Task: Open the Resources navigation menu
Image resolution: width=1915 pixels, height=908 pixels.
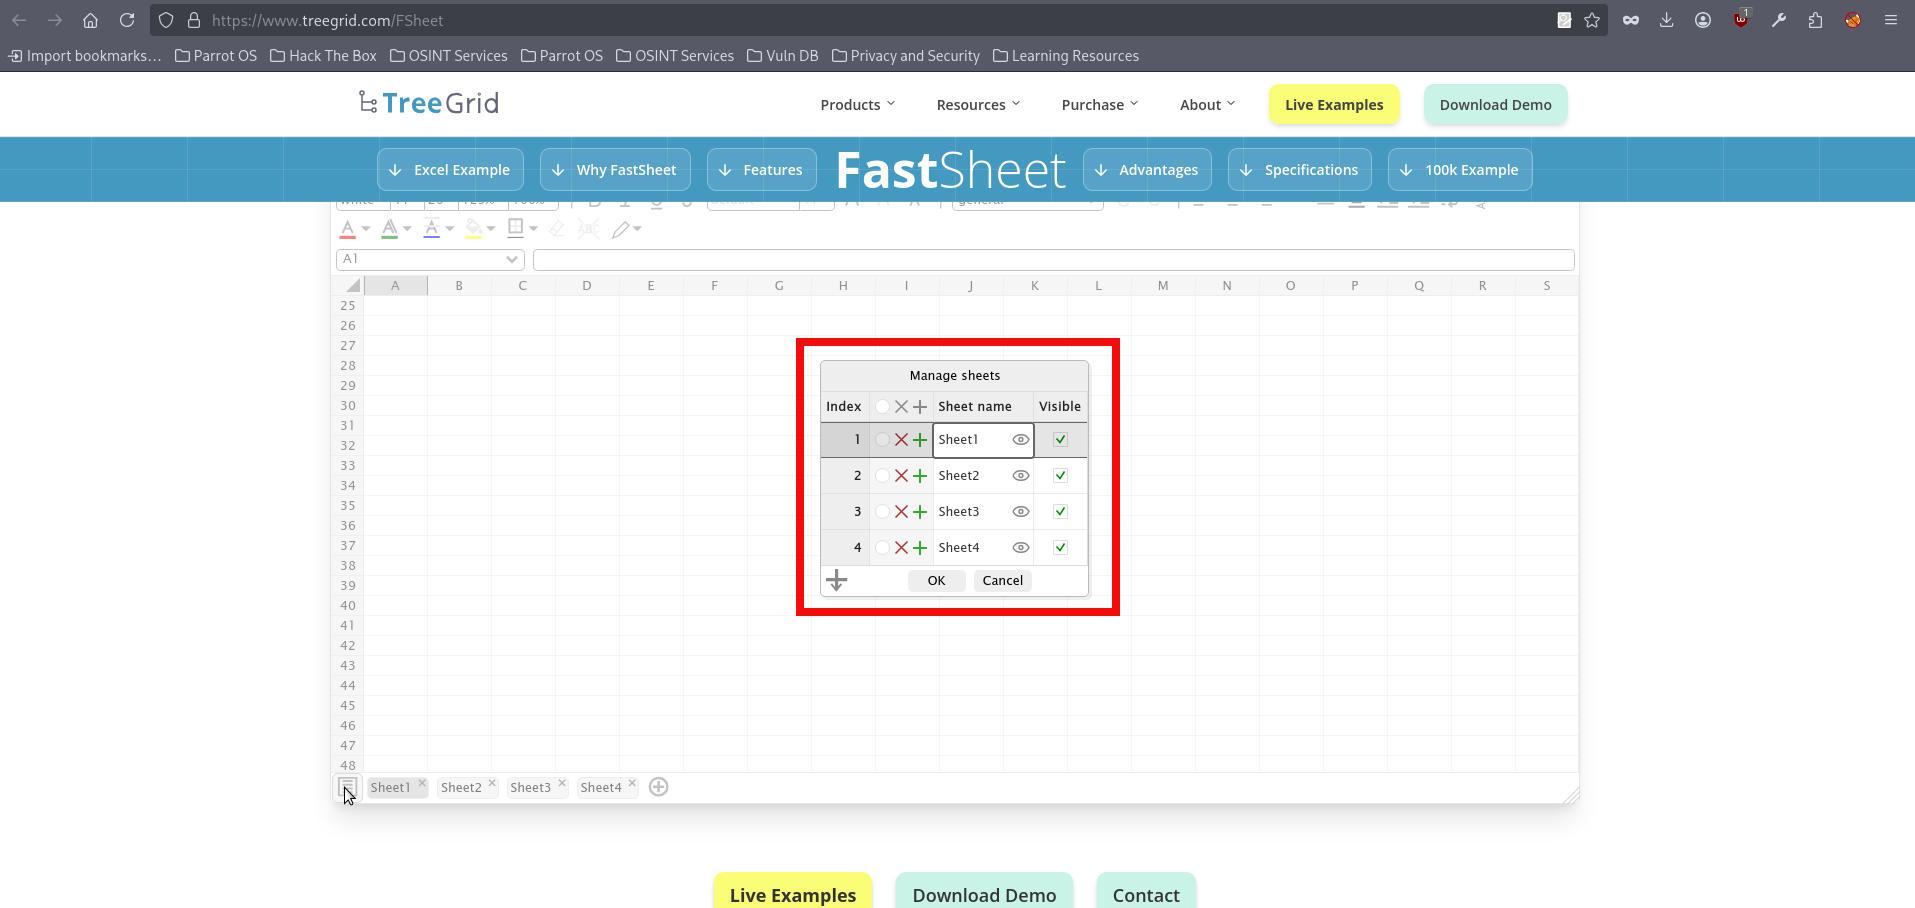Action: click(977, 105)
